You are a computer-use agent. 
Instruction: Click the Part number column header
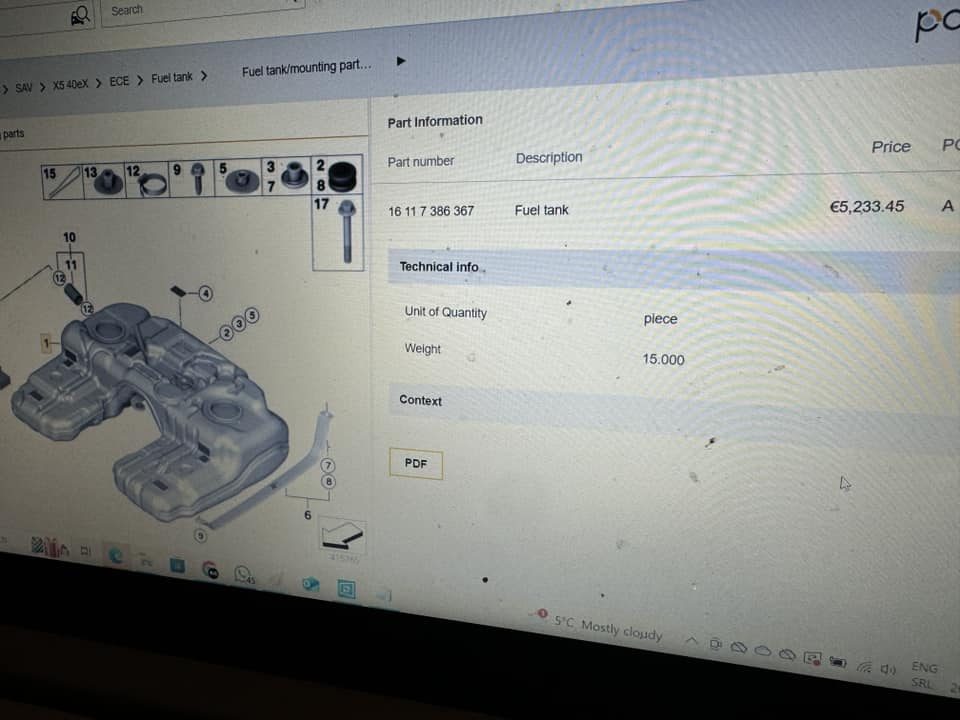coord(421,162)
